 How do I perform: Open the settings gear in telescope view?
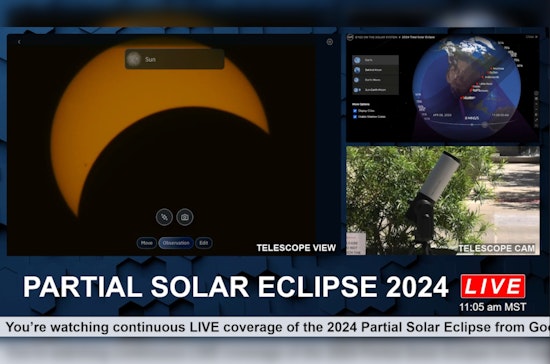pyautogui.click(x=330, y=42)
